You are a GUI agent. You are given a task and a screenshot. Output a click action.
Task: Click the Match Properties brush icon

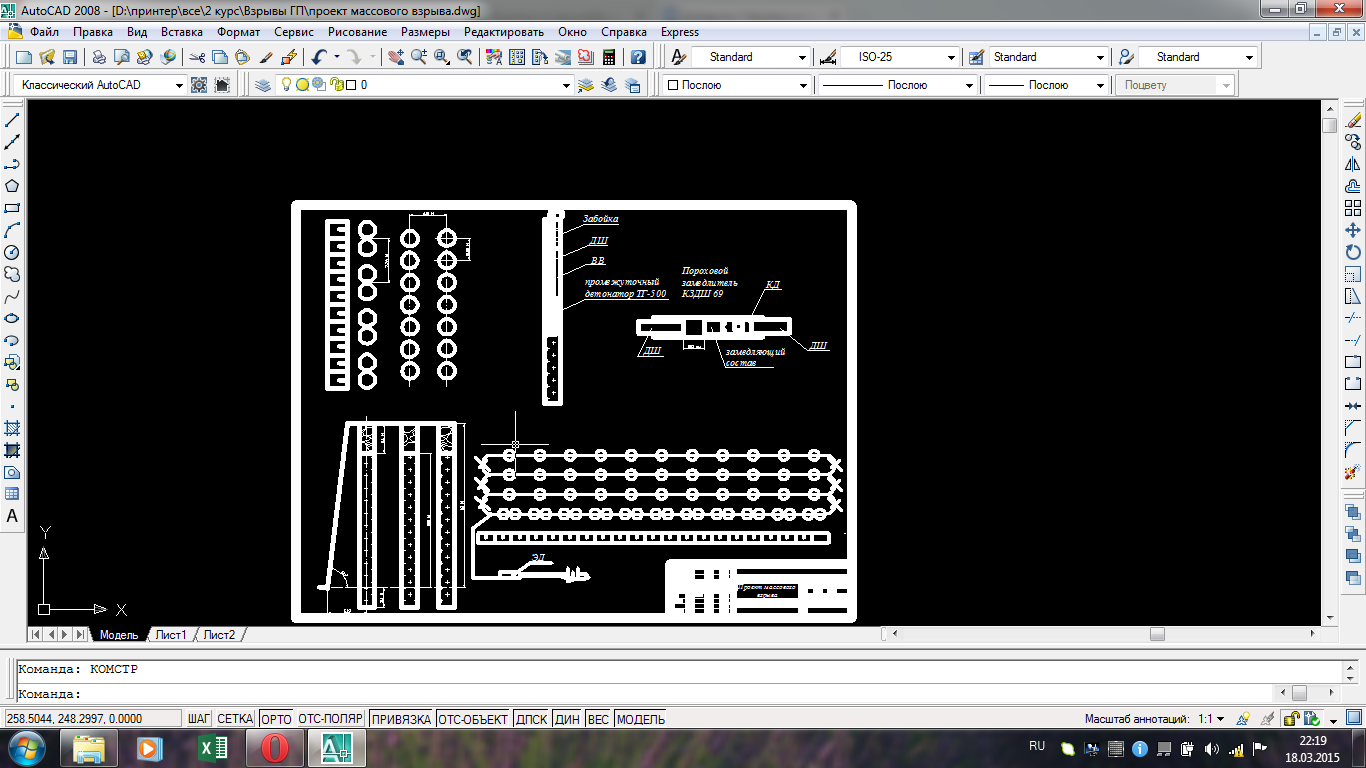coord(266,57)
